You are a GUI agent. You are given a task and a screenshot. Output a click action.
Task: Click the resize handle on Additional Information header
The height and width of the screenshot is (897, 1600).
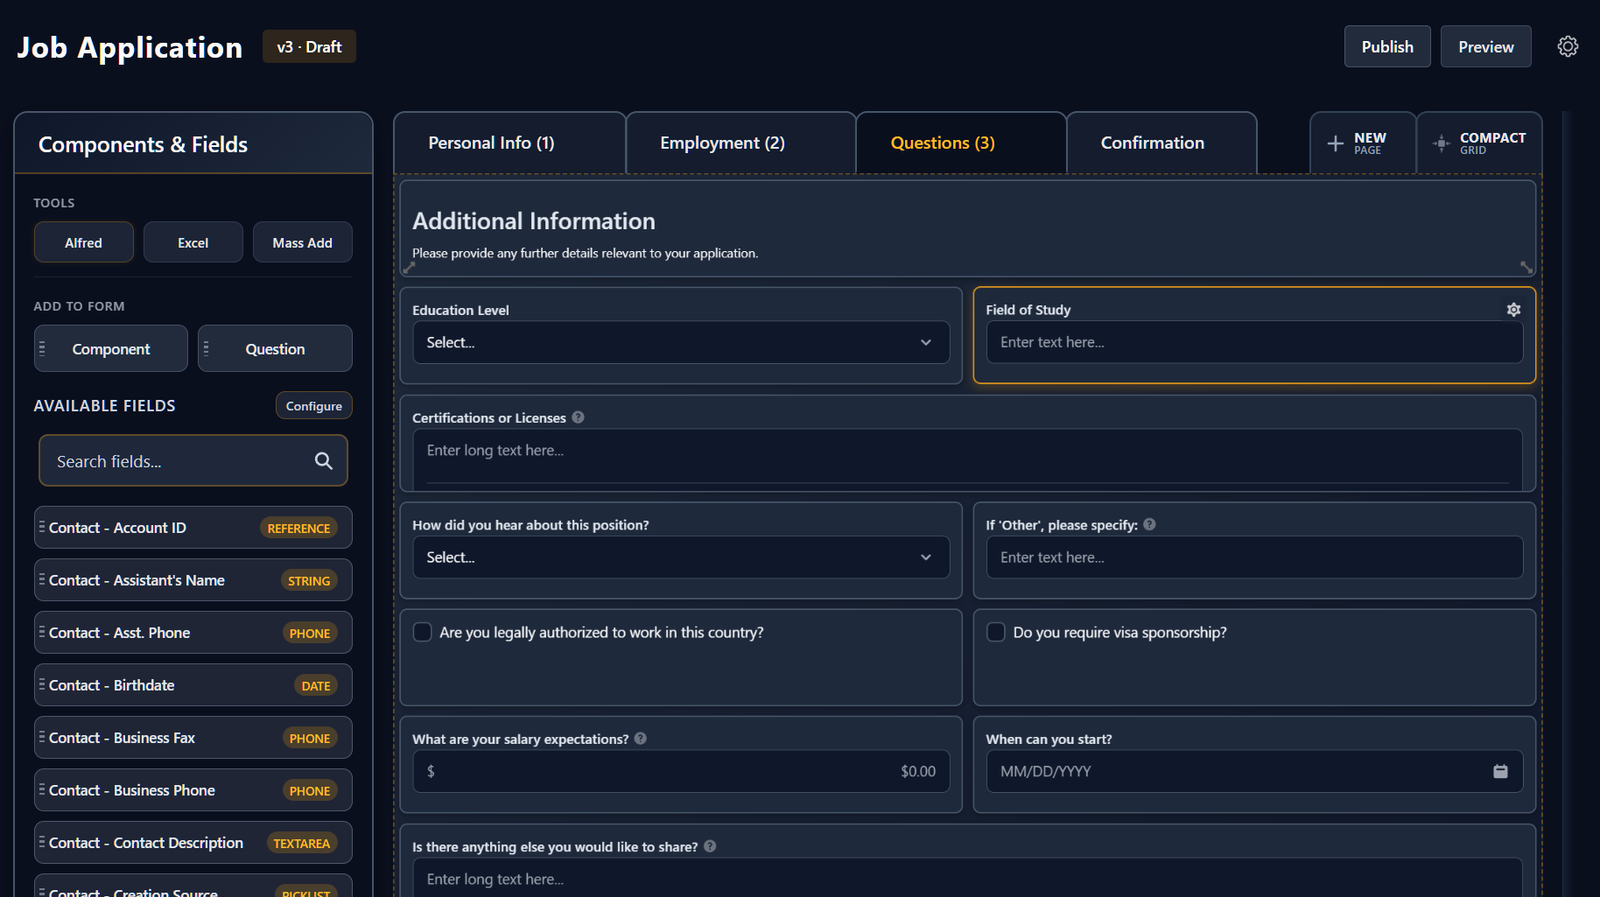tap(1526, 267)
